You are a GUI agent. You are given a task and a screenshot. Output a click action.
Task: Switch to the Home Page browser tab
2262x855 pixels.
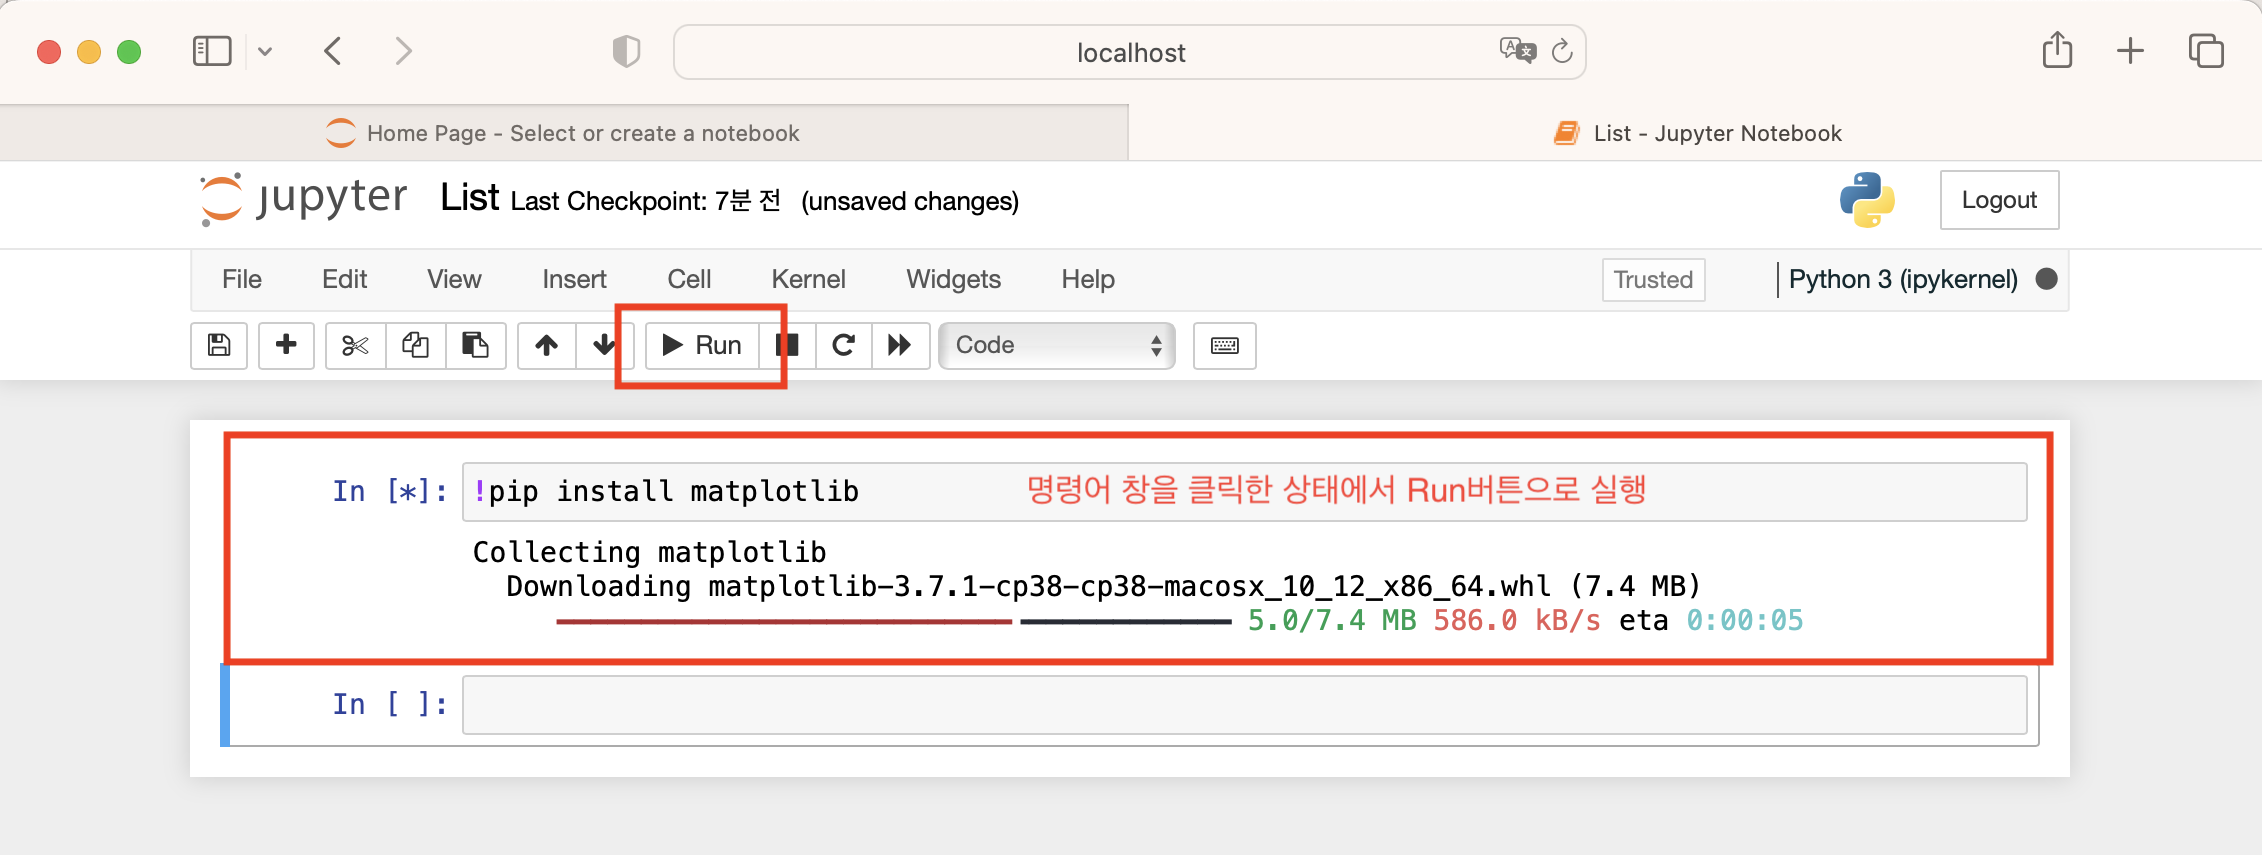(564, 133)
